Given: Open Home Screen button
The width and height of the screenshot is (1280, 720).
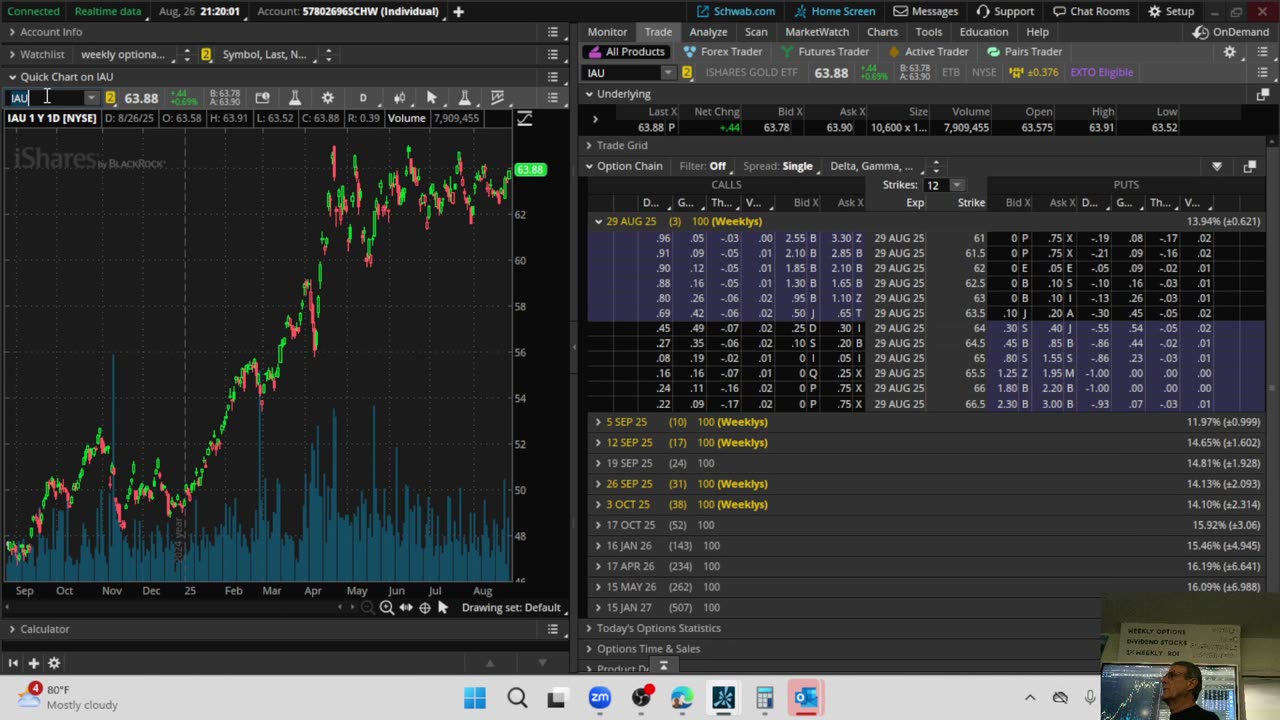Looking at the screenshot, I should click(834, 11).
